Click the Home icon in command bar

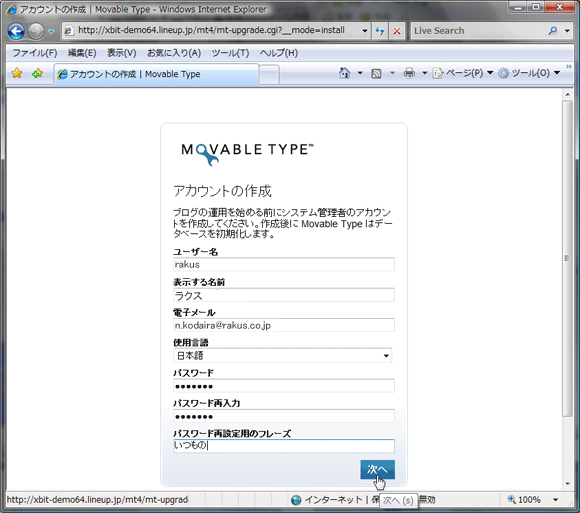[x=344, y=73]
